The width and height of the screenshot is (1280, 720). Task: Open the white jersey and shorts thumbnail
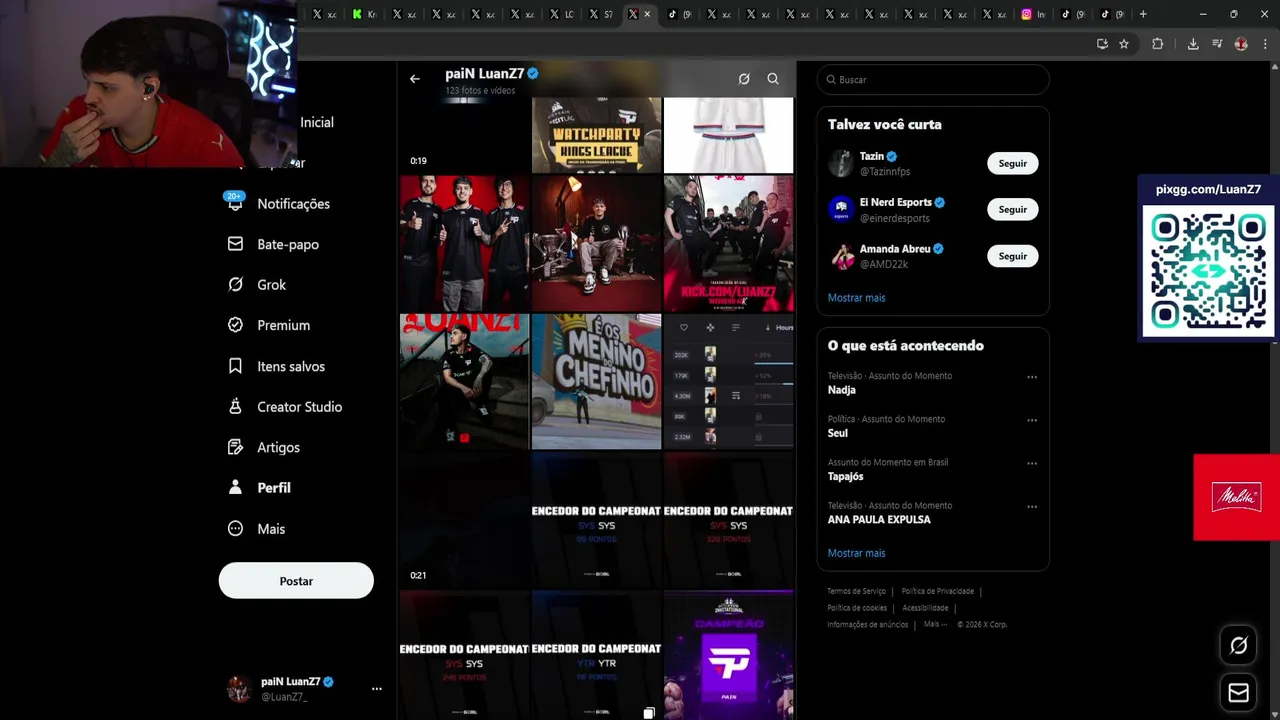point(729,135)
